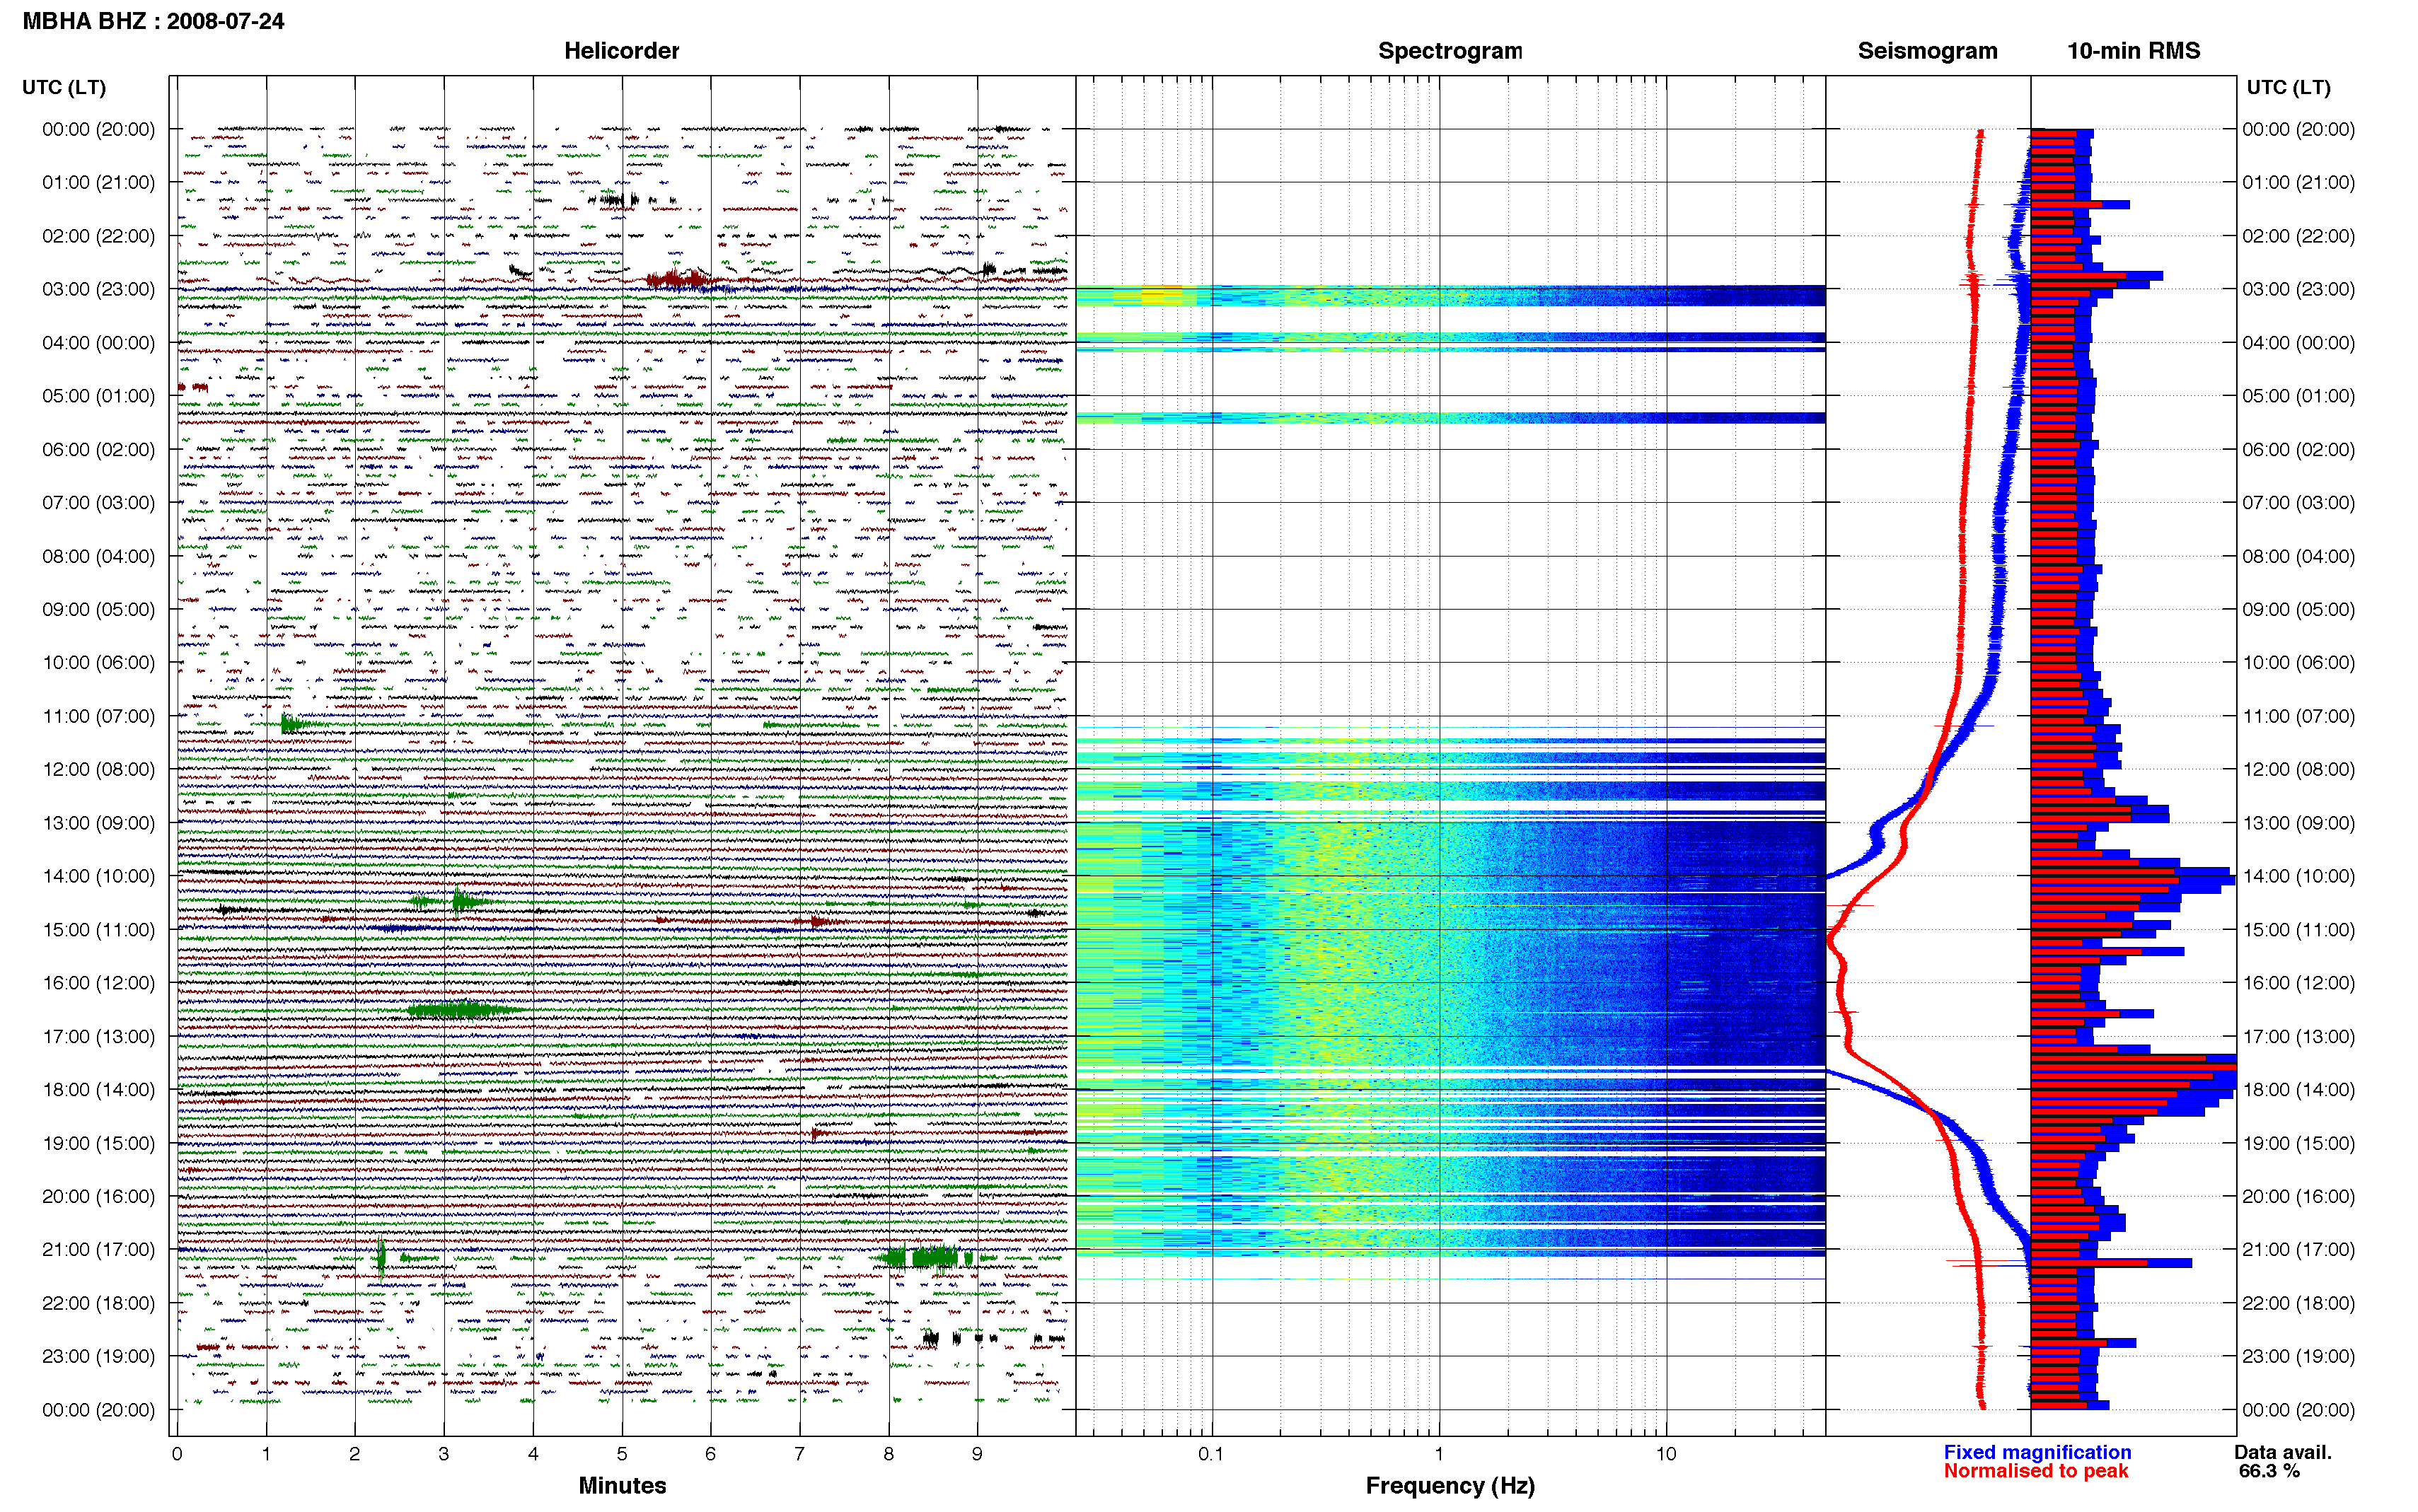Image resolution: width=2418 pixels, height=1512 pixels.
Task: Select the Seismogram panel heading
Action: [1927, 51]
